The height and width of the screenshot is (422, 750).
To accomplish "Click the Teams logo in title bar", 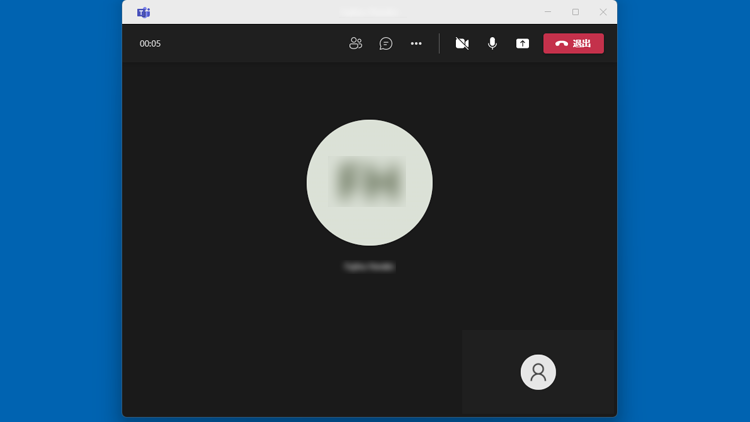I will pos(144,12).
